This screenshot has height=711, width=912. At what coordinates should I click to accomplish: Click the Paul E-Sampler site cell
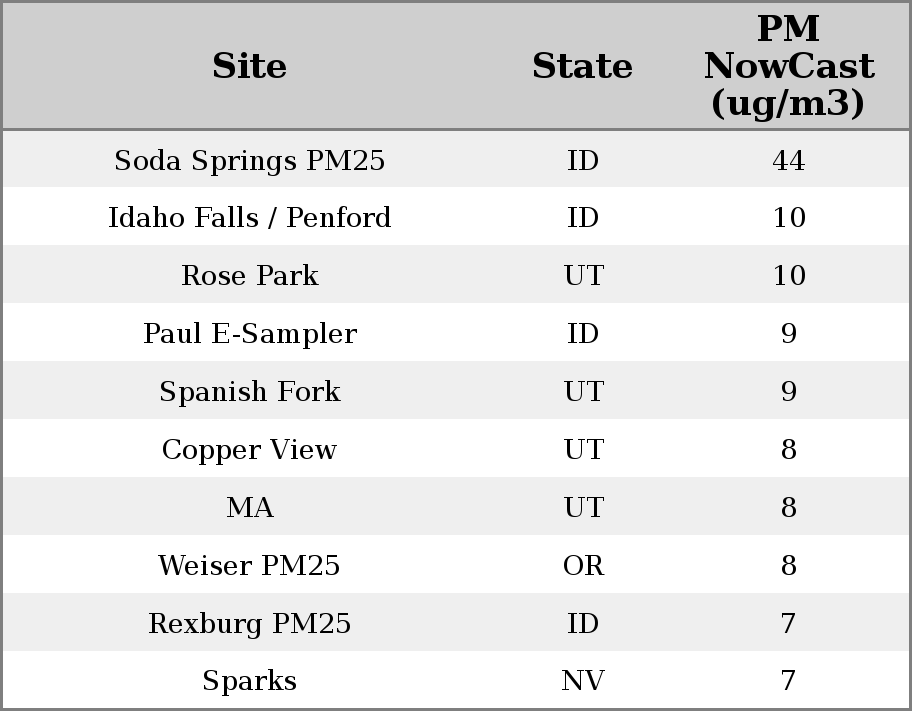(x=250, y=334)
